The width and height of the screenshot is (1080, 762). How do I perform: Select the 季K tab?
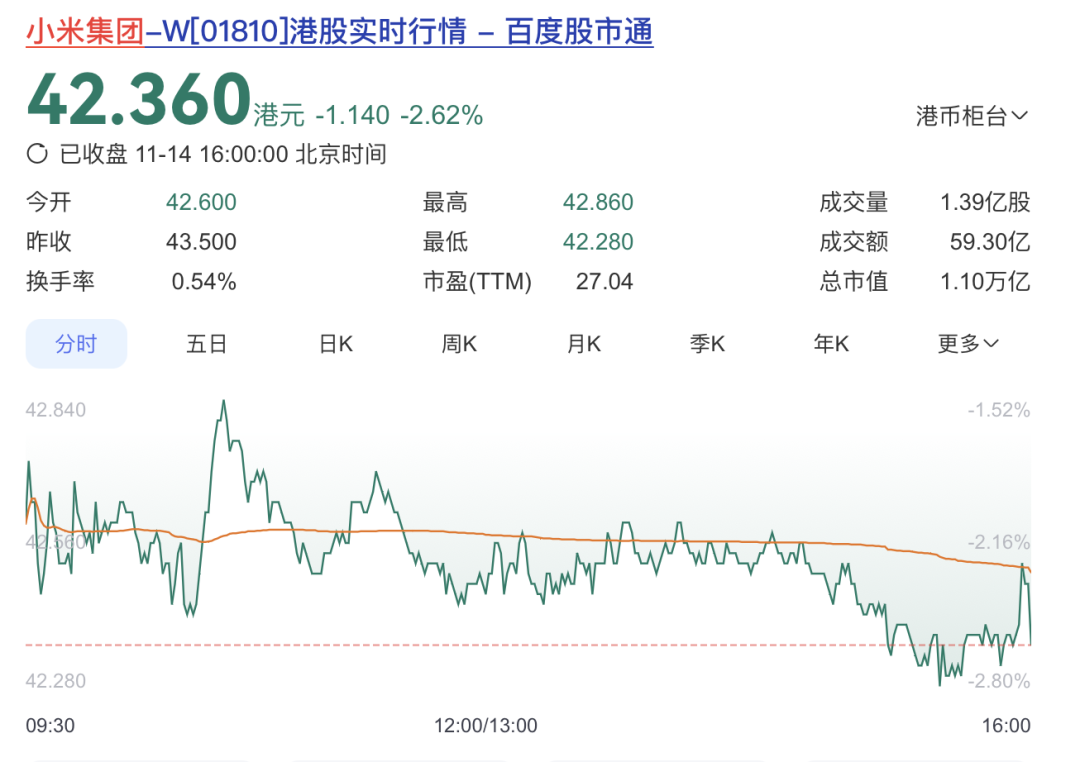pos(707,343)
